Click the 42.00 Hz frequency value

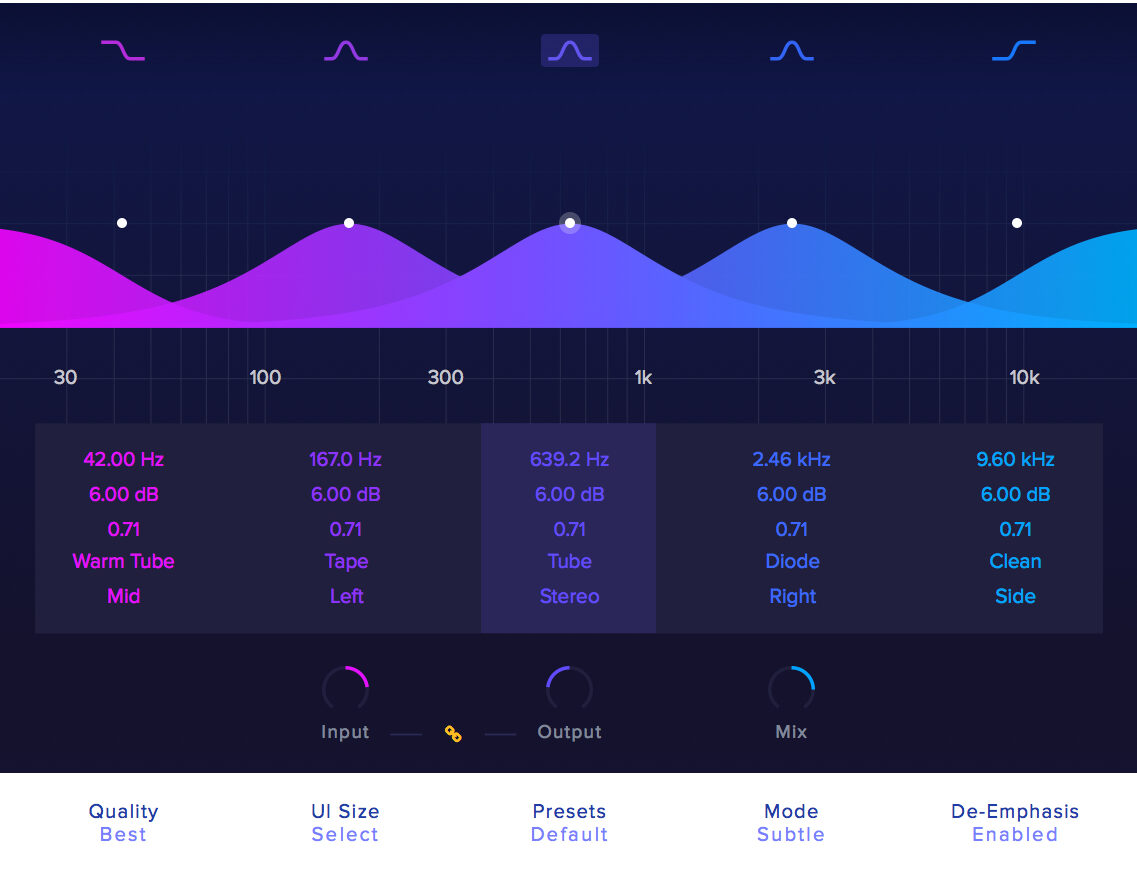(x=123, y=460)
